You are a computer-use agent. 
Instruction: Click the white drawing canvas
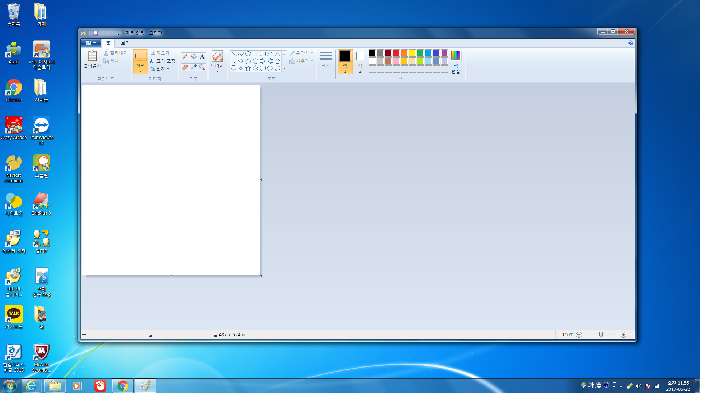coord(171,180)
